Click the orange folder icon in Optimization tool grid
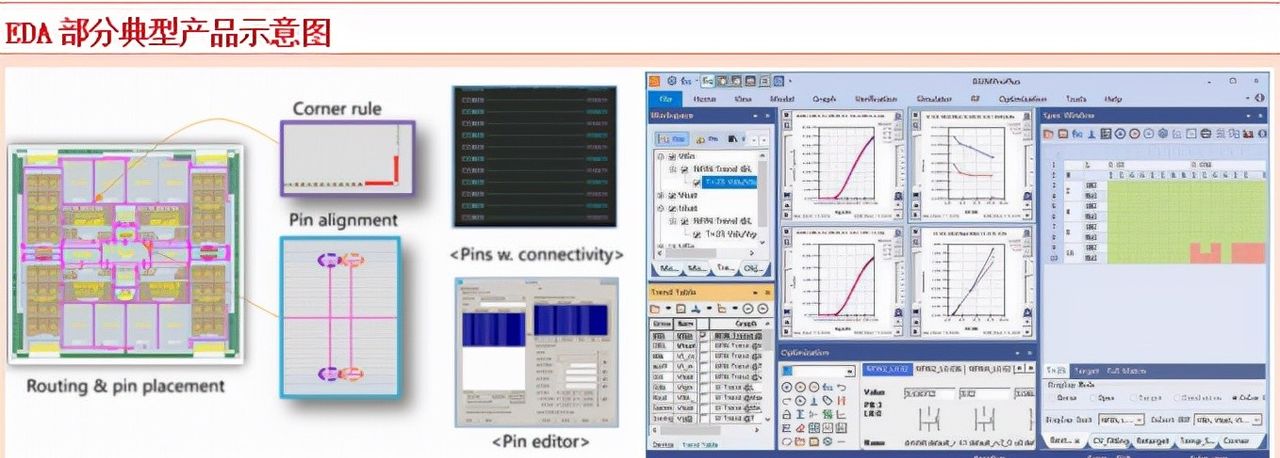The height and width of the screenshot is (458, 1280). coord(800,441)
